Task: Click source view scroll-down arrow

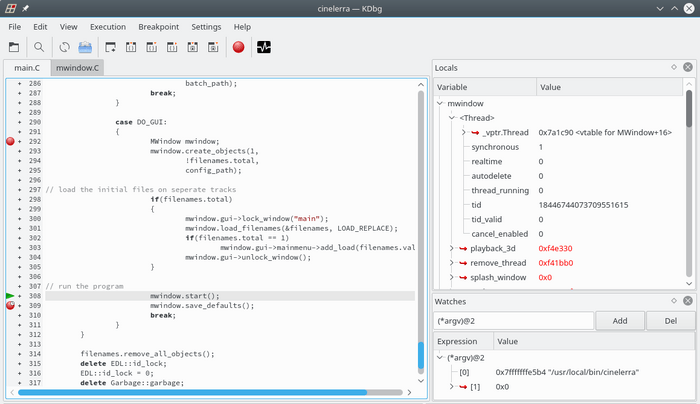Action: coord(421,380)
